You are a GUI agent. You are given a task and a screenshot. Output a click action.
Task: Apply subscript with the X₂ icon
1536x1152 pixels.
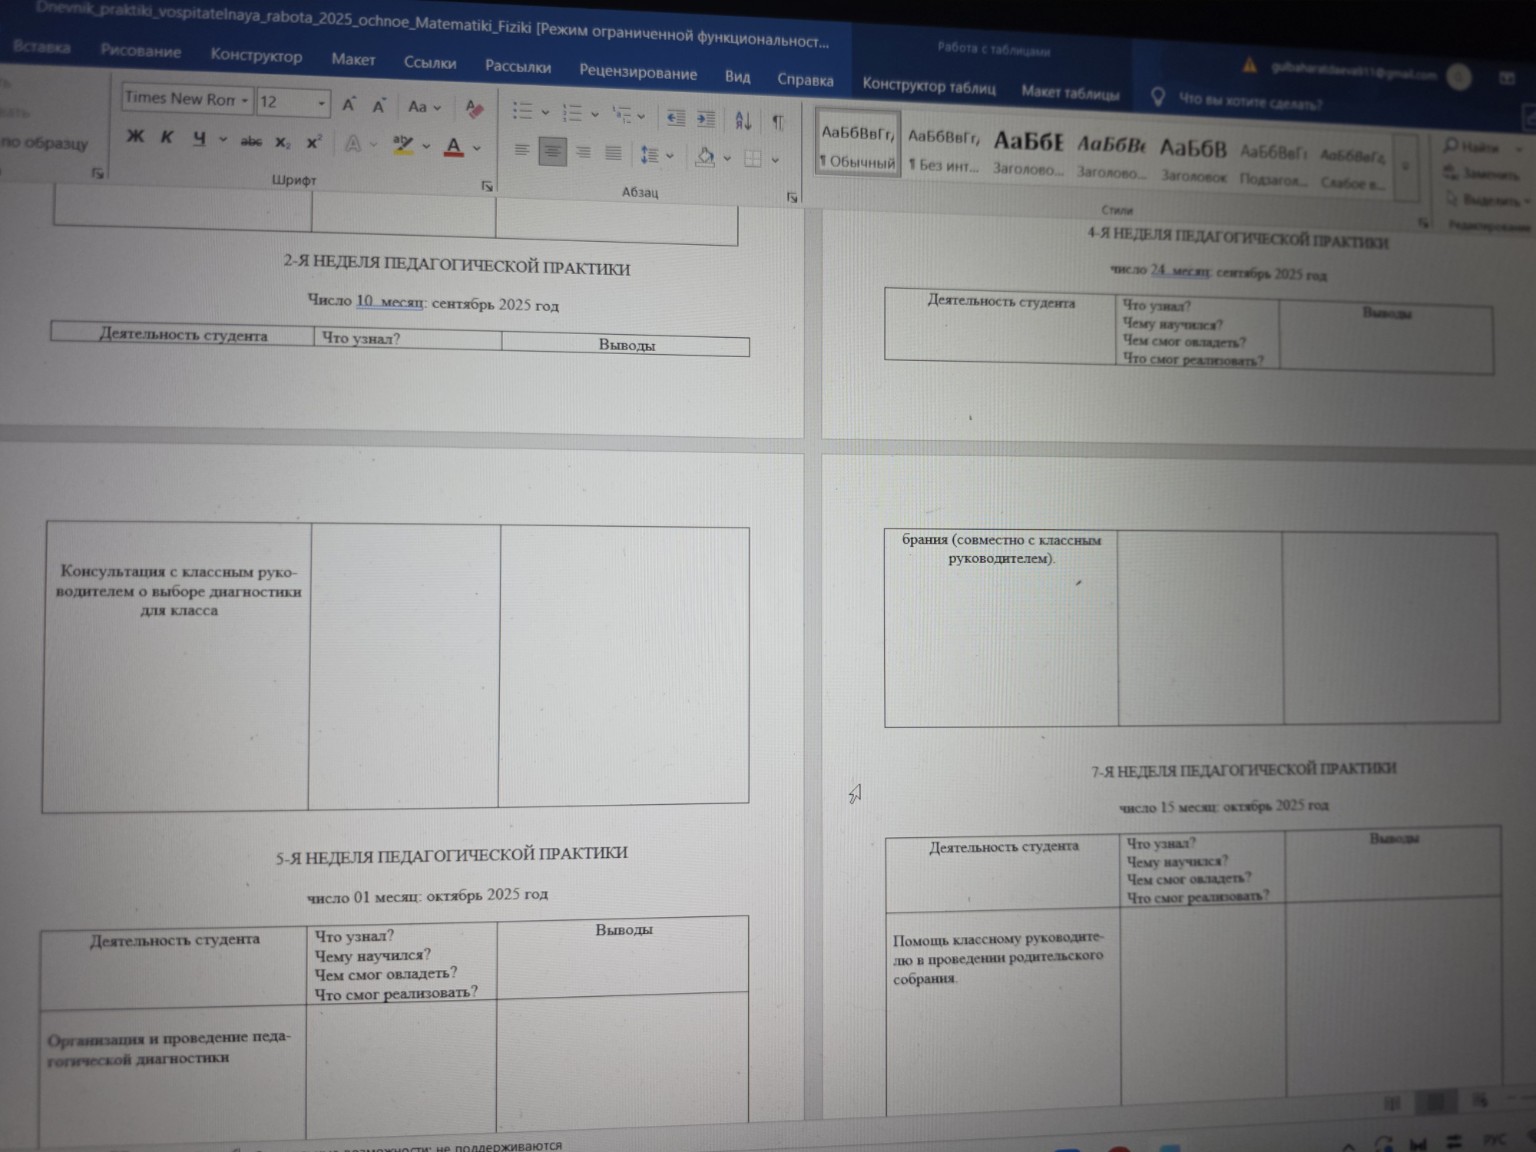click(x=283, y=142)
